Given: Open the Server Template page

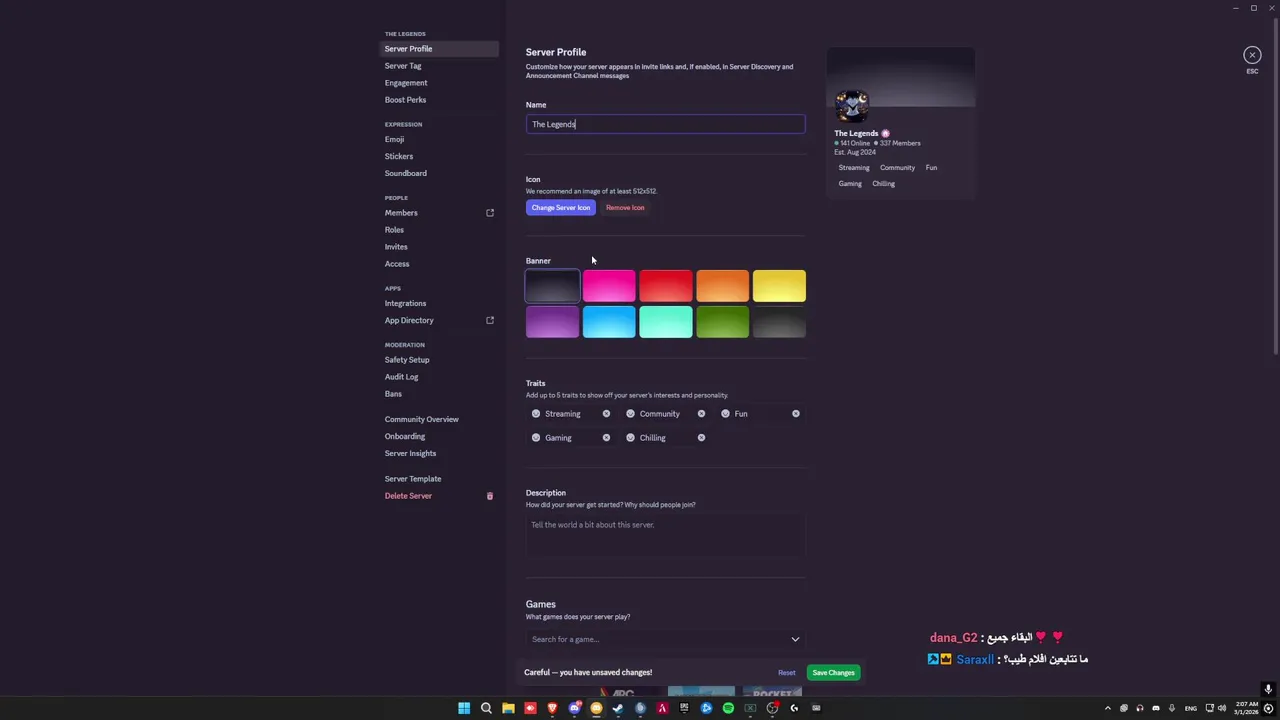Looking at the screenshot, I should pos(413,479).
